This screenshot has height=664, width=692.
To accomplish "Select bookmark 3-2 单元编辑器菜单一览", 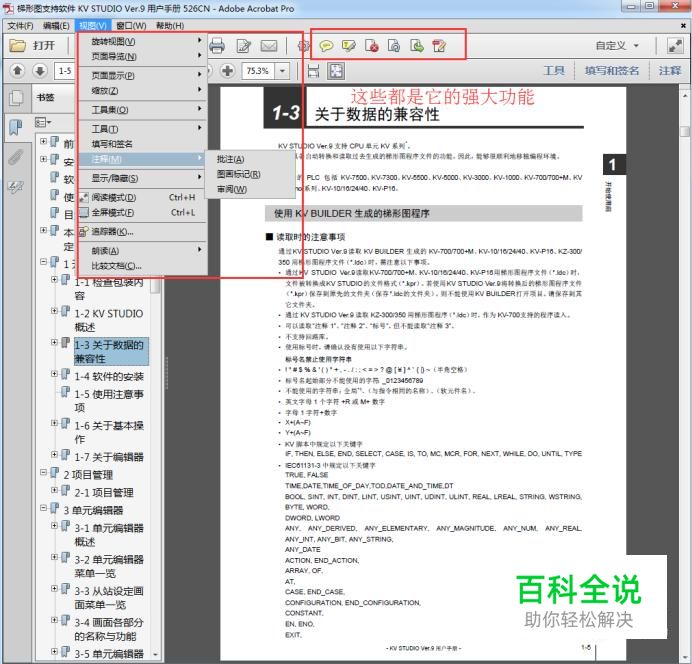I will [x=109, y=566].
